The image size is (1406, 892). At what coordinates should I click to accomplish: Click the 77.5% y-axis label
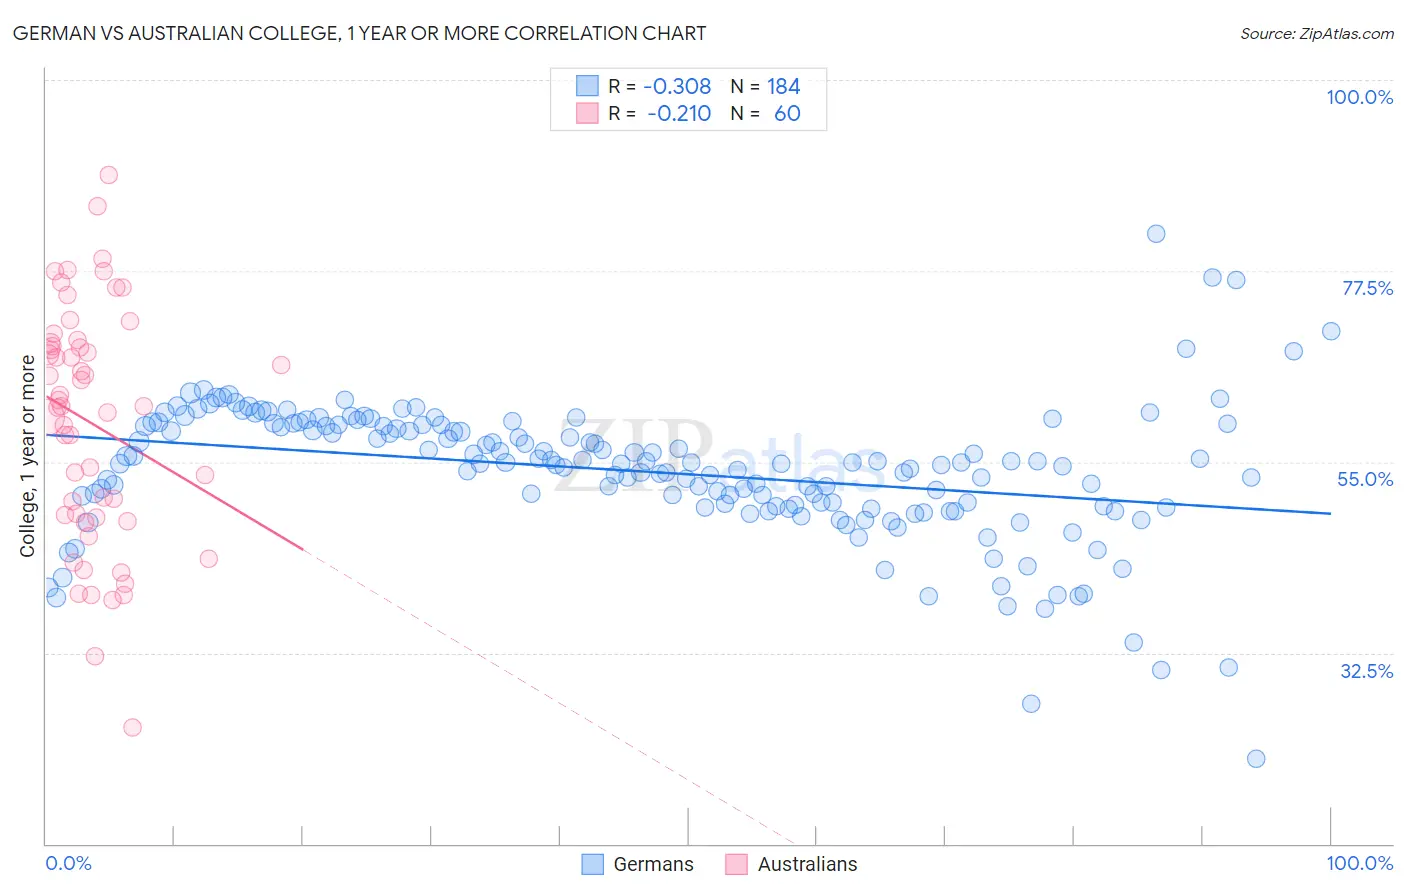1367,288
